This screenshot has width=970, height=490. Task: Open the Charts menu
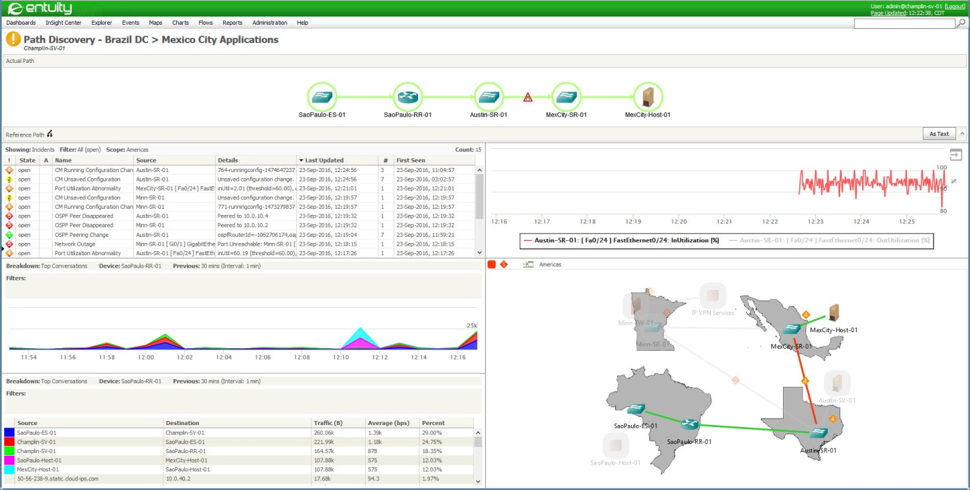pyautogui.click(x=181, y=23)
